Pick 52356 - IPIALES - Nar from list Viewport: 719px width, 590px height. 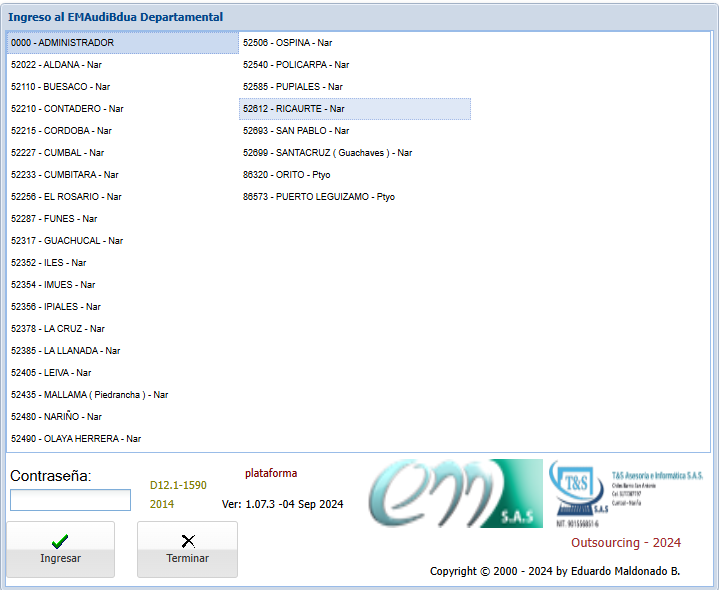56,307
